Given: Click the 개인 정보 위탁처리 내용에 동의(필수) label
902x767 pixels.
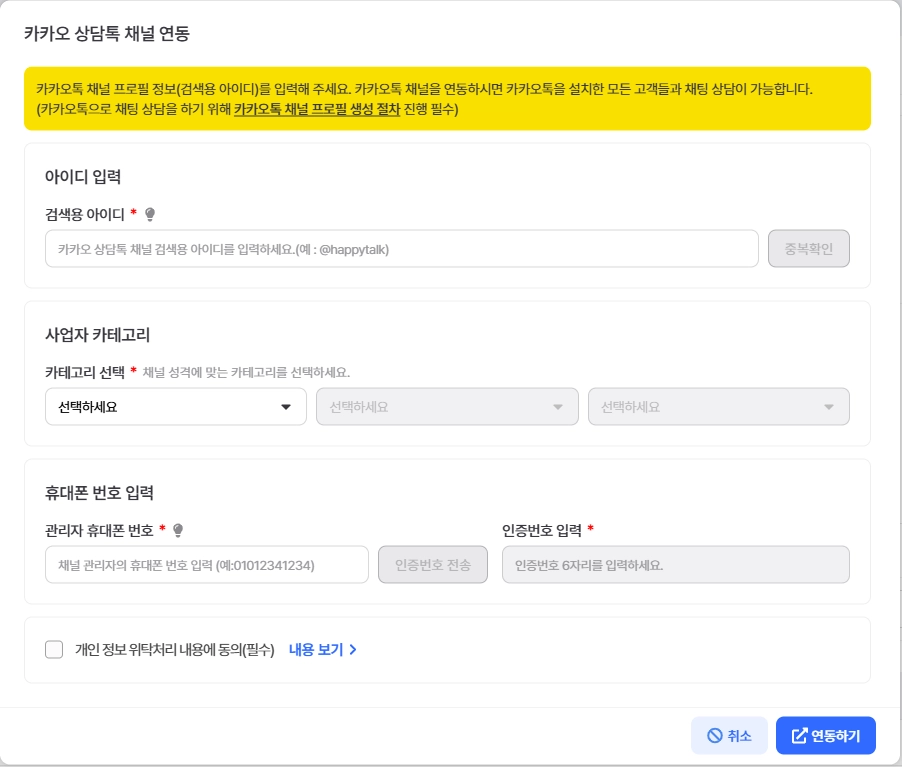Looking at the screenshot, I should tap(174, 650).
